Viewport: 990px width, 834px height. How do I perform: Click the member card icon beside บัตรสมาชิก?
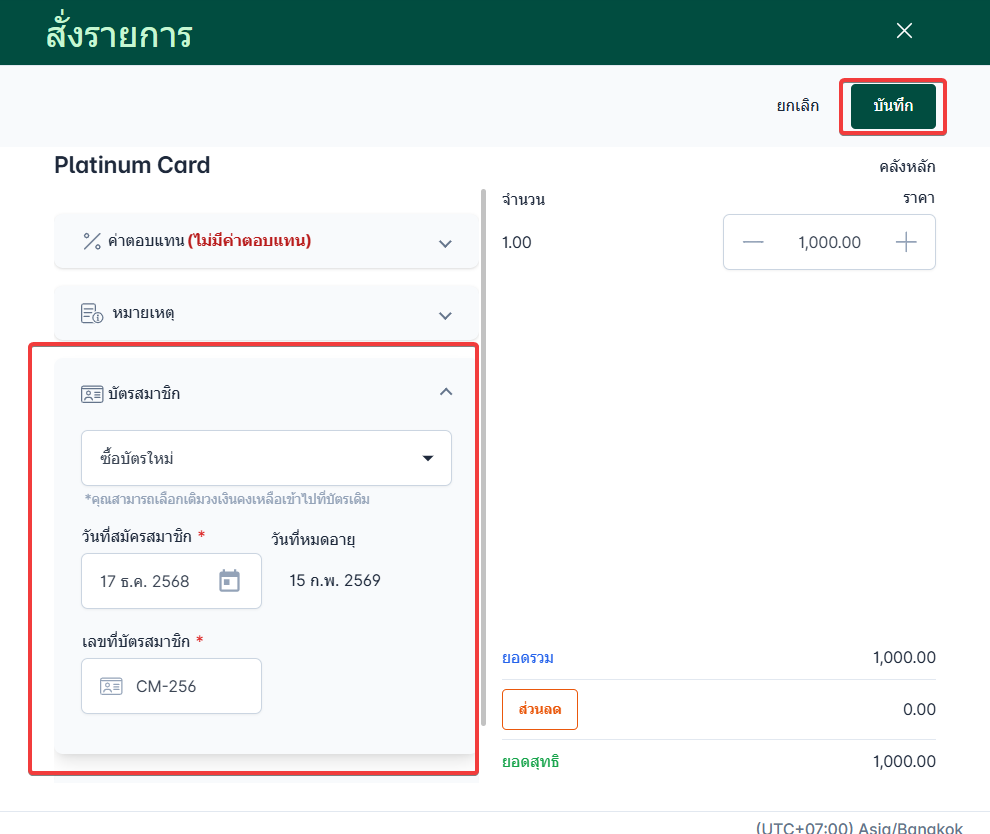coord(92,394)
